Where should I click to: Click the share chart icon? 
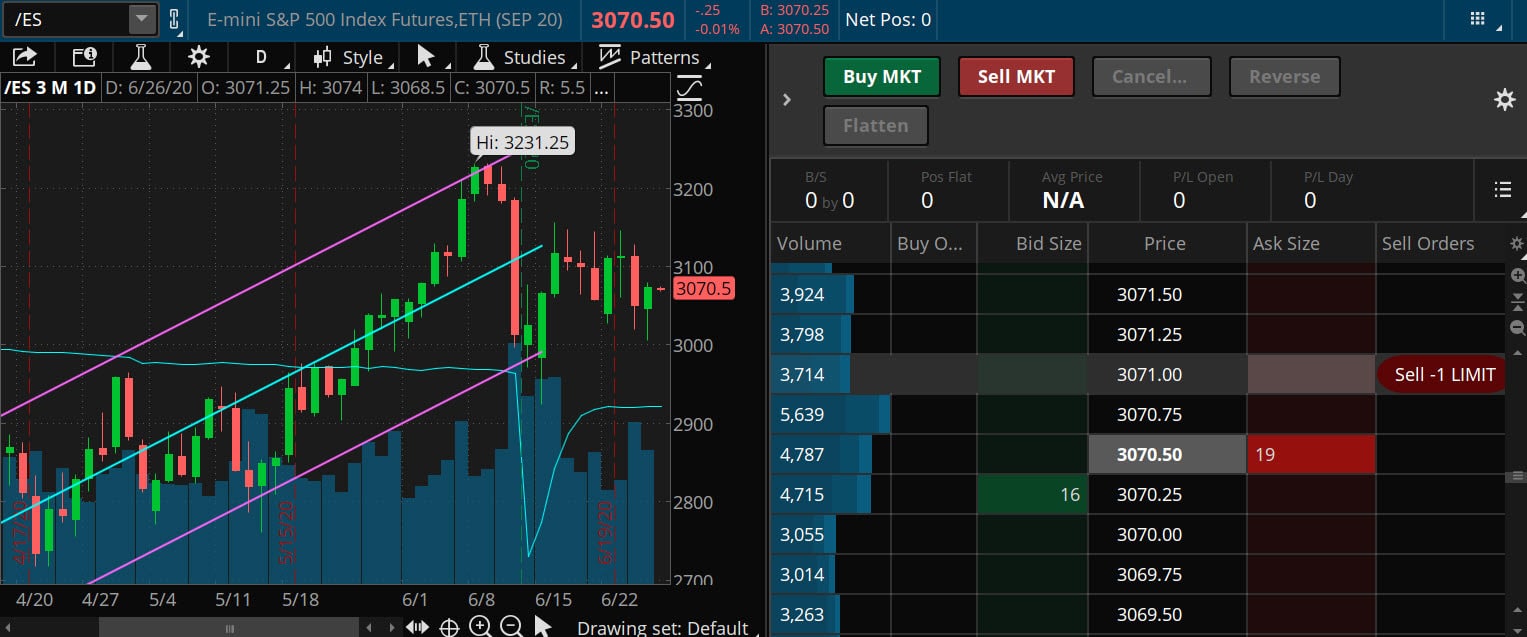25,57
